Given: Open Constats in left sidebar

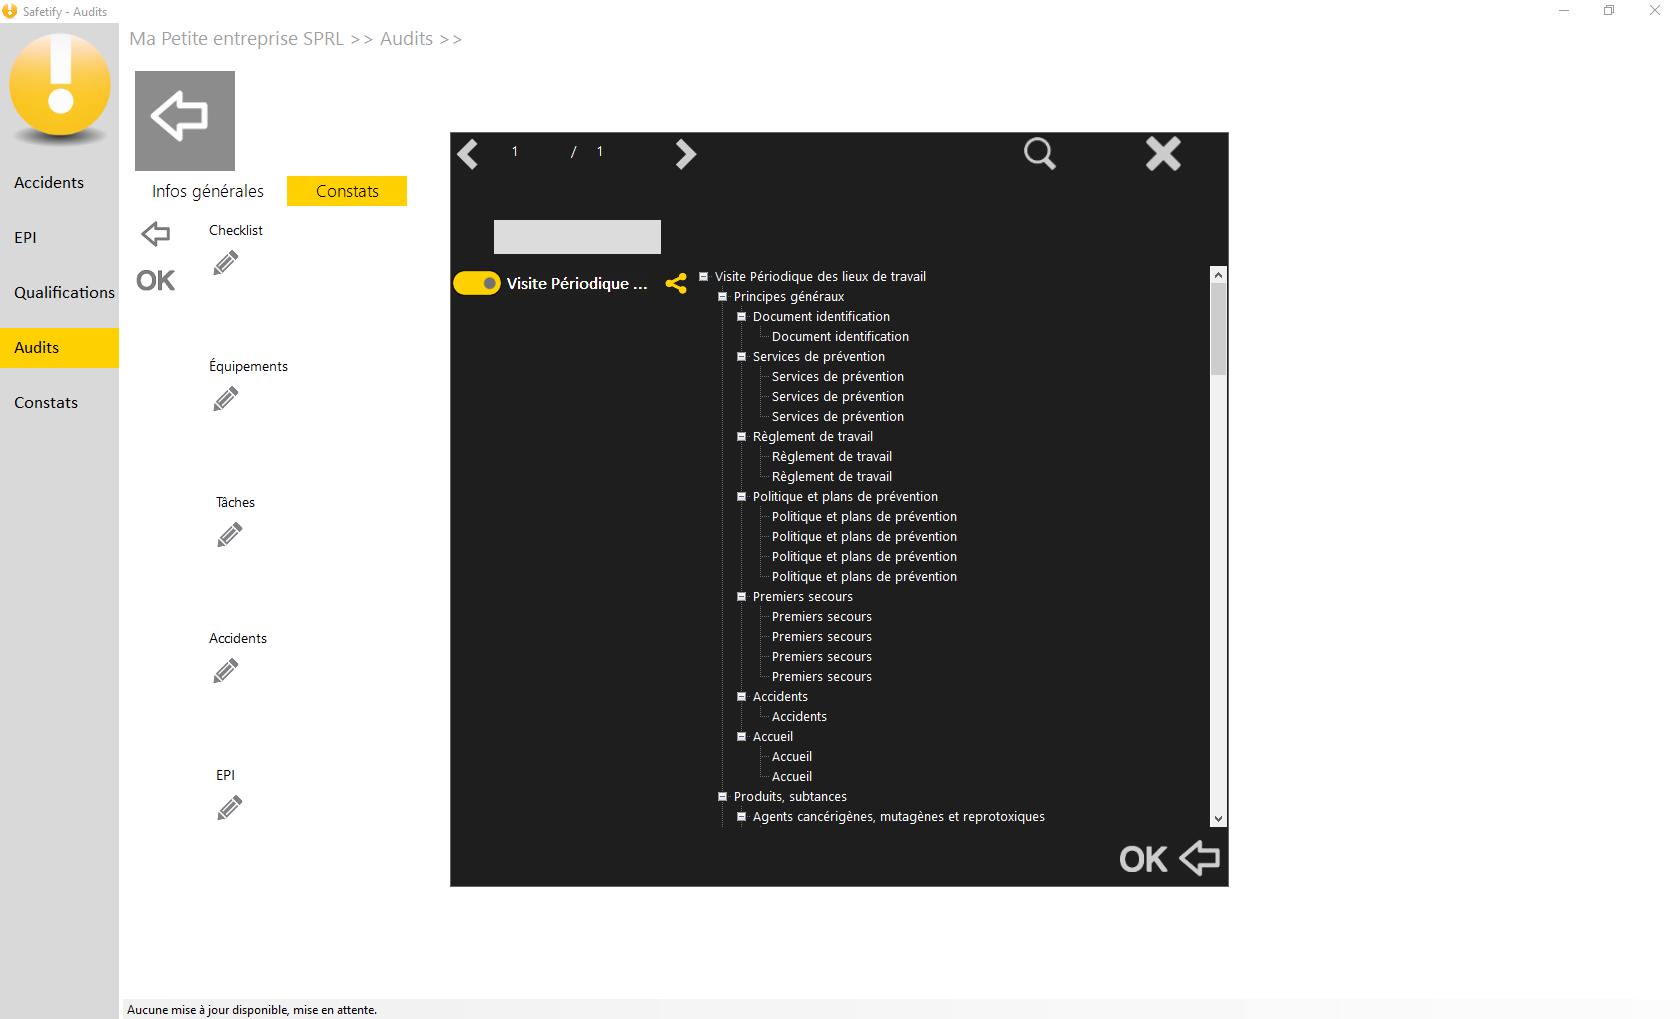Looking at the screenshot, I should pos(59,402).
